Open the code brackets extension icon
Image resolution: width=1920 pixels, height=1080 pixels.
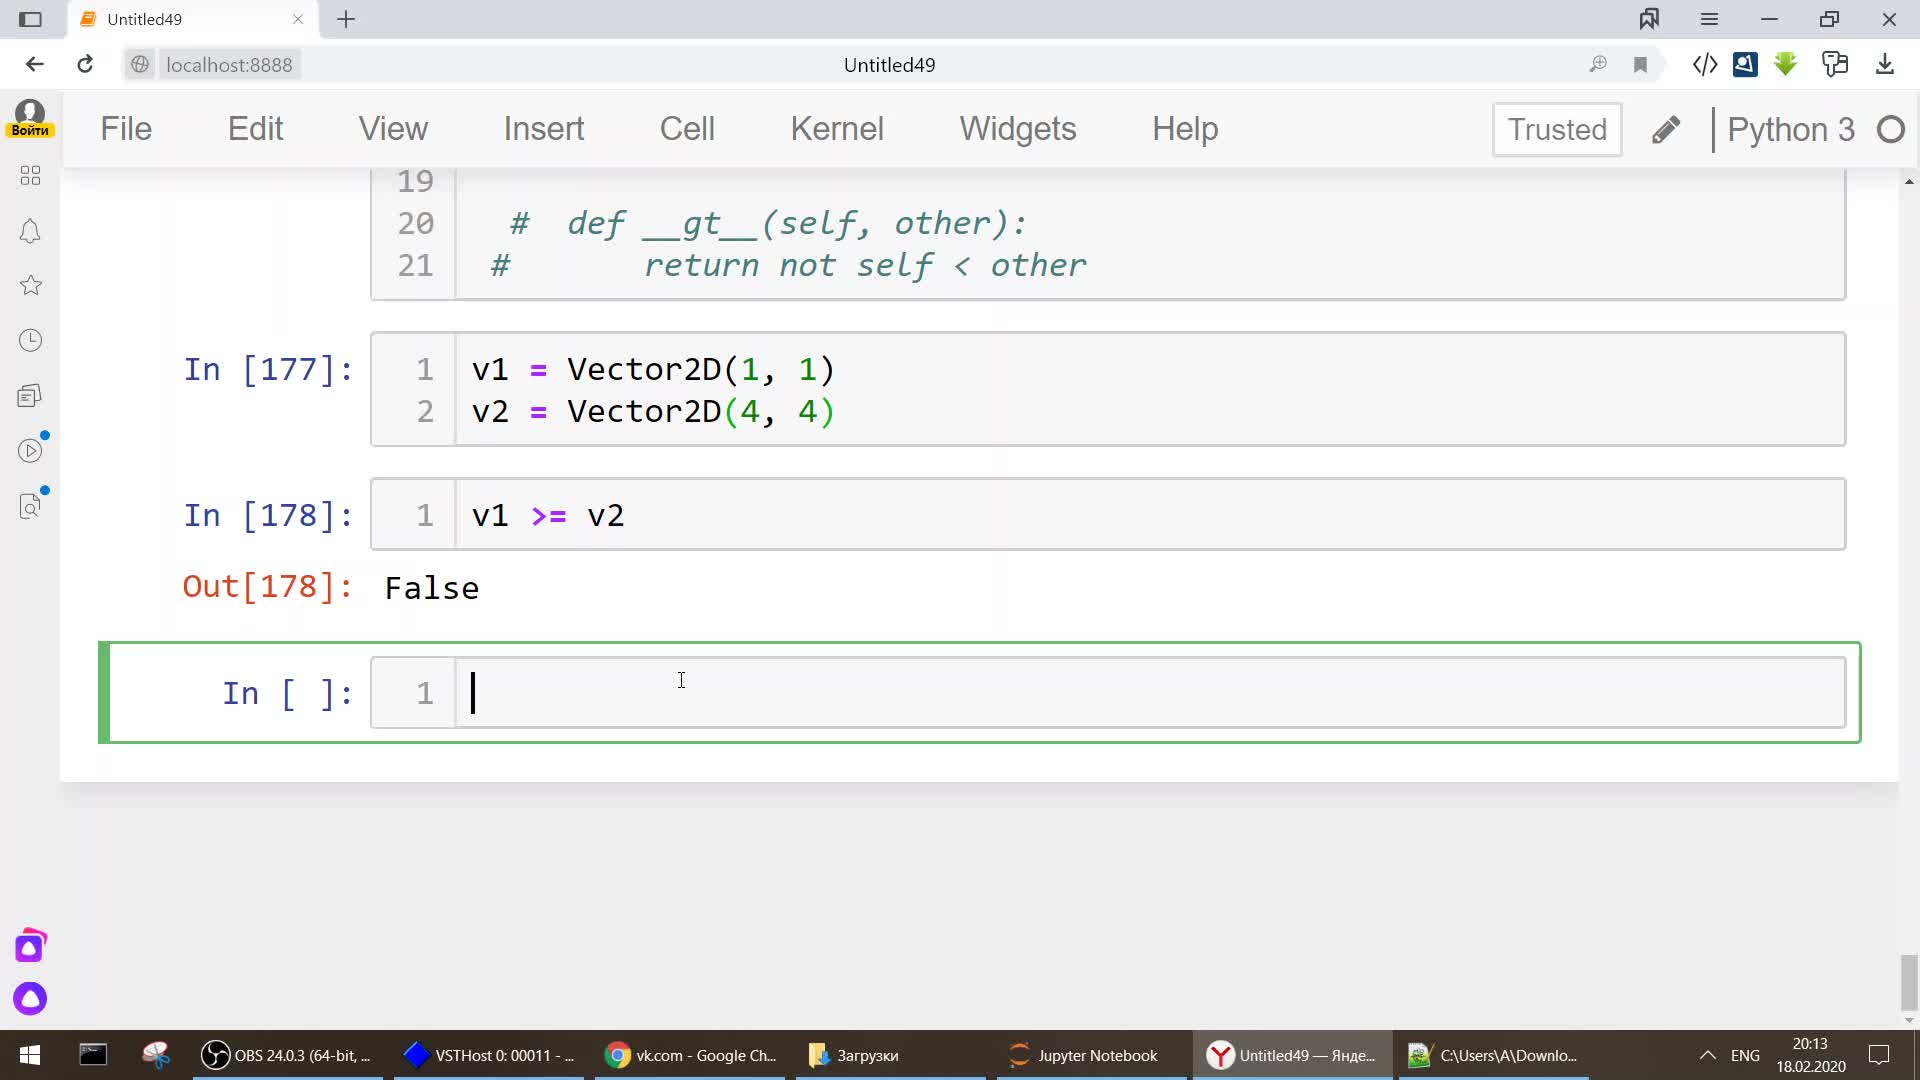1705,65
